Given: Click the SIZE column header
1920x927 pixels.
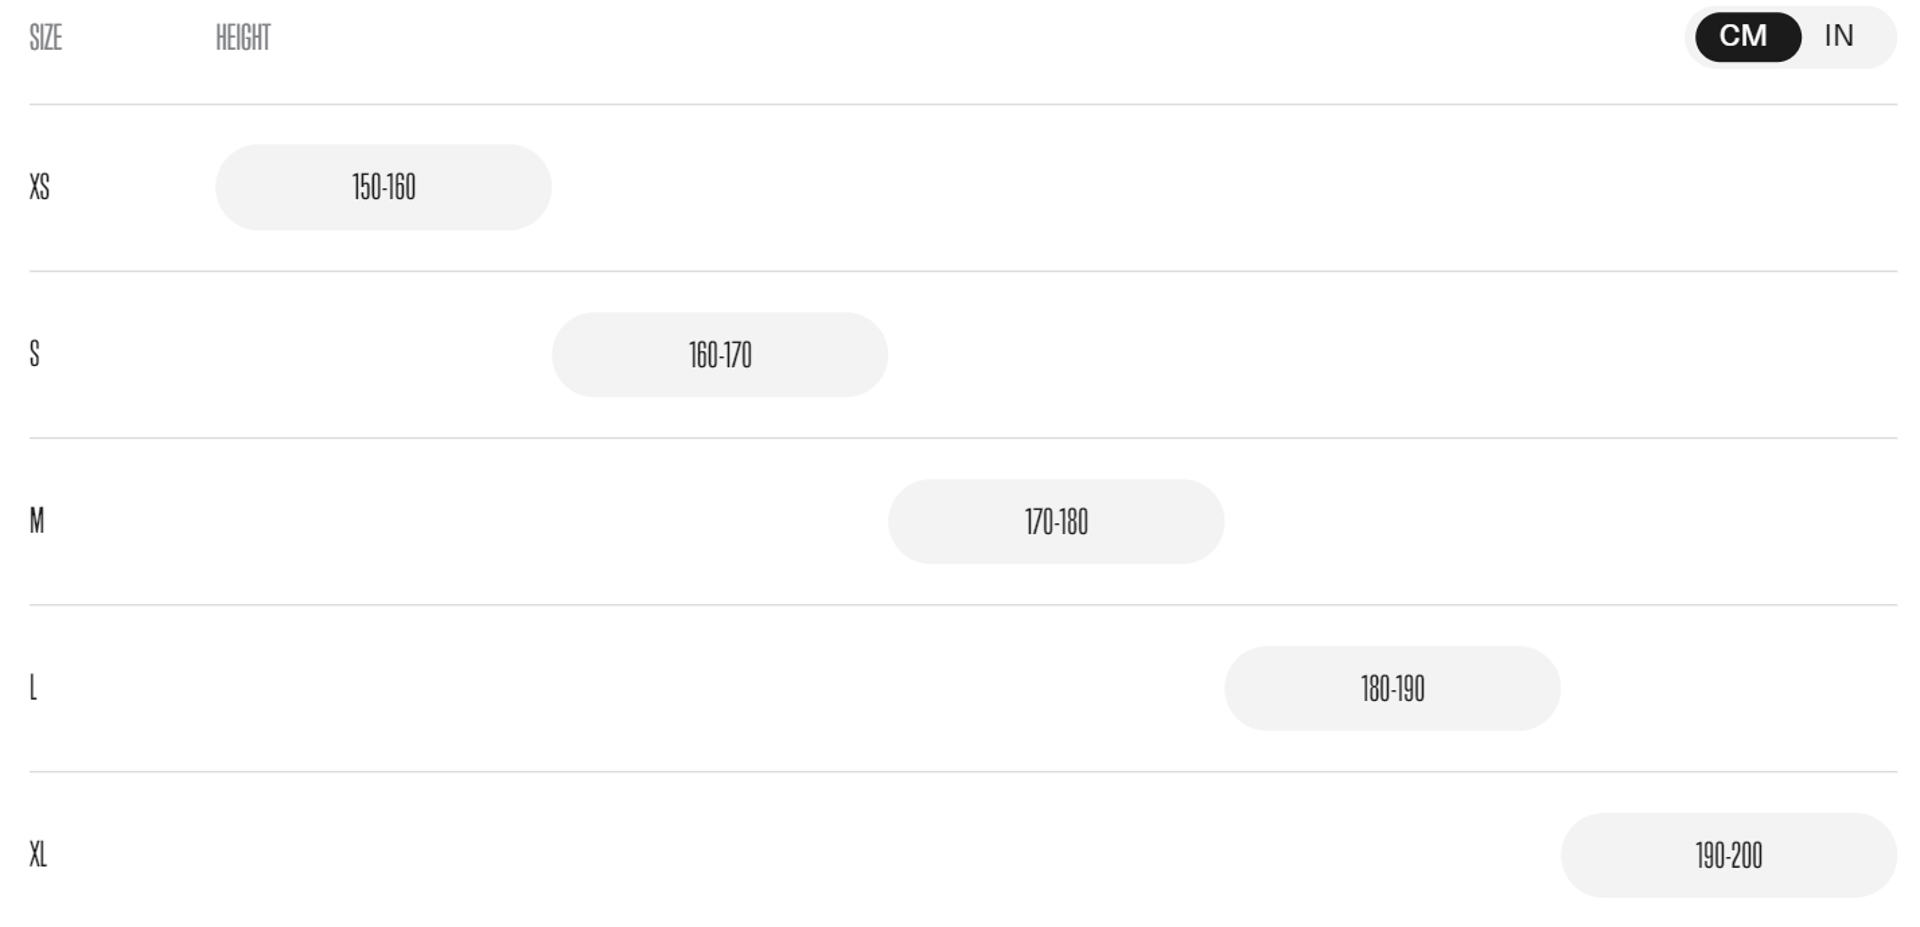Looking at the screenshot, I should click(x=46, y=38).
